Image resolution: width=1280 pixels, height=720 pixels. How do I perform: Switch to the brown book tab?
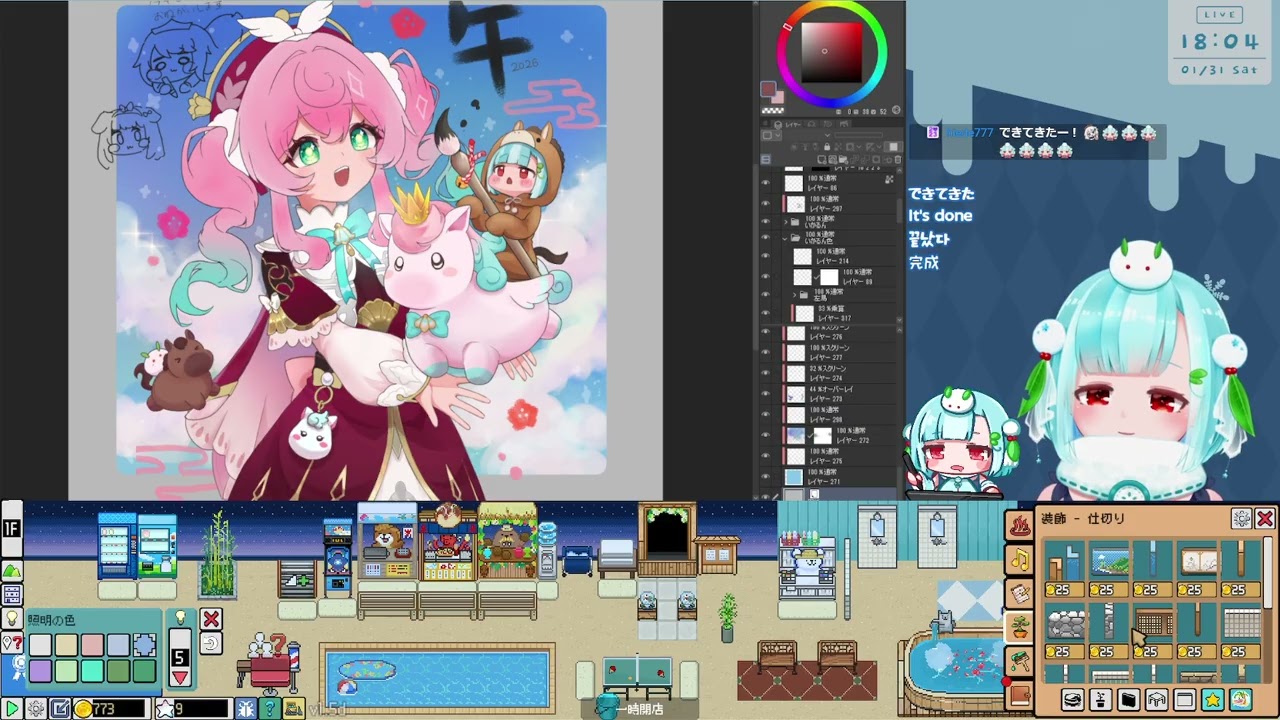pos(1020,696)
